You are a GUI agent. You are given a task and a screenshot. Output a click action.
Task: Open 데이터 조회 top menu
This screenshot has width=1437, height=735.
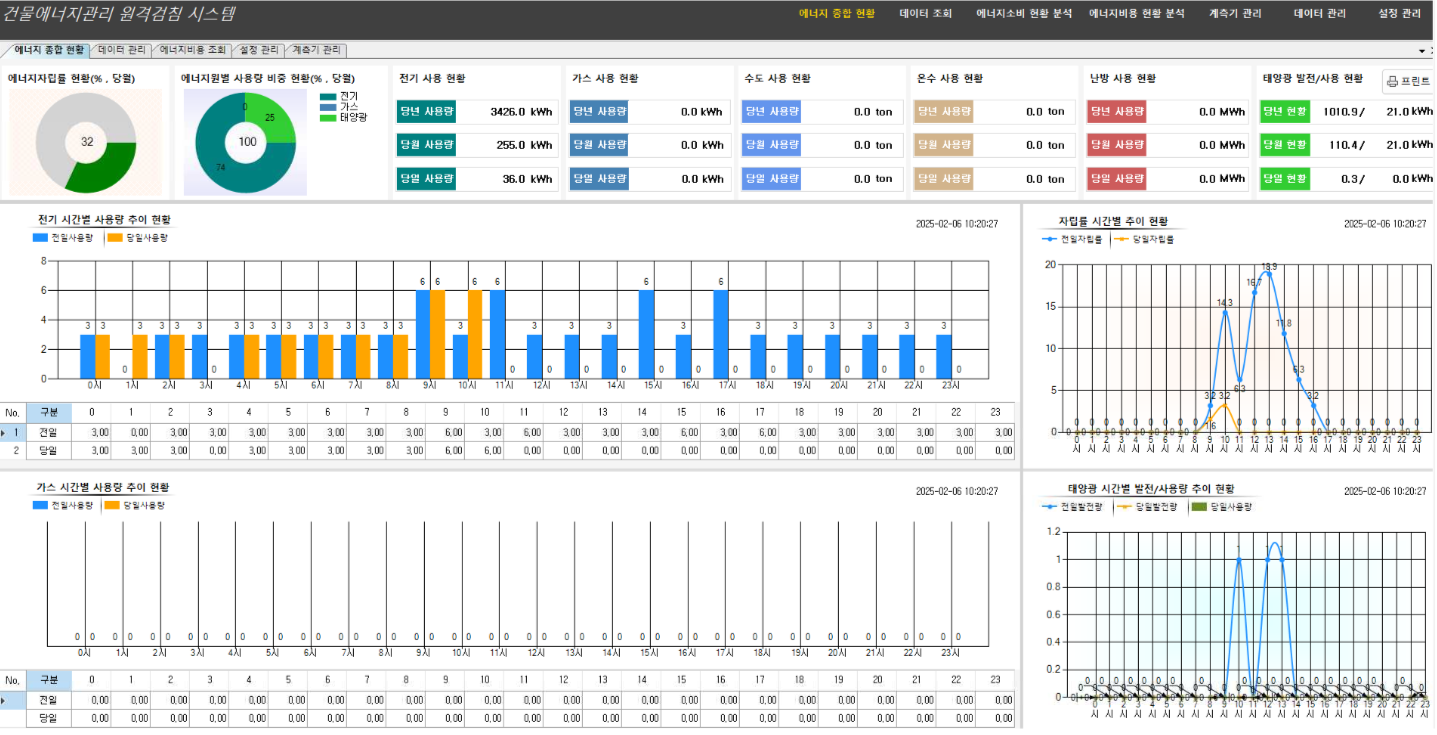click(926, 14)
